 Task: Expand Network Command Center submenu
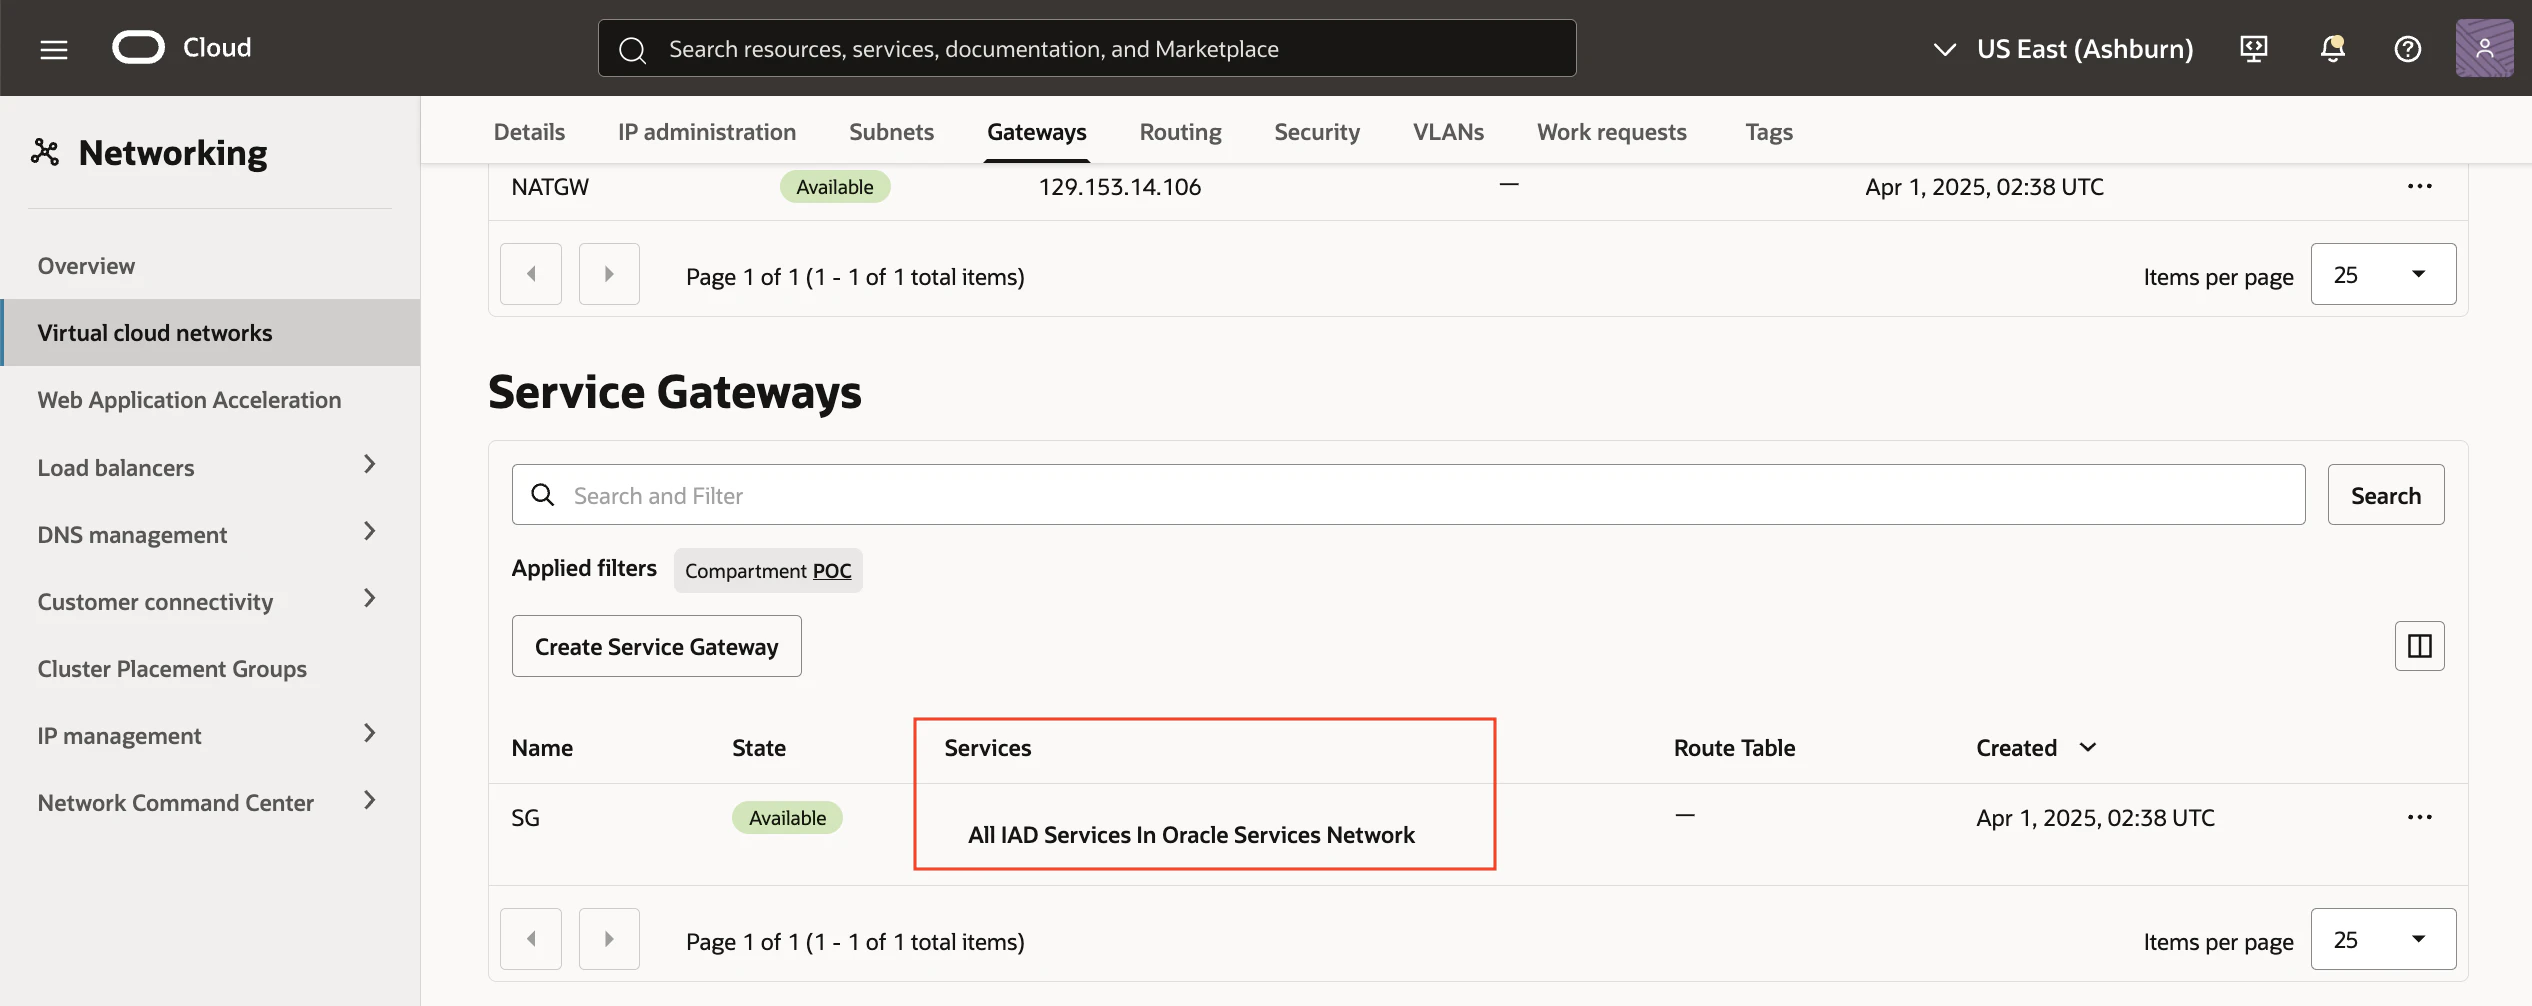[x=370, y=800]
